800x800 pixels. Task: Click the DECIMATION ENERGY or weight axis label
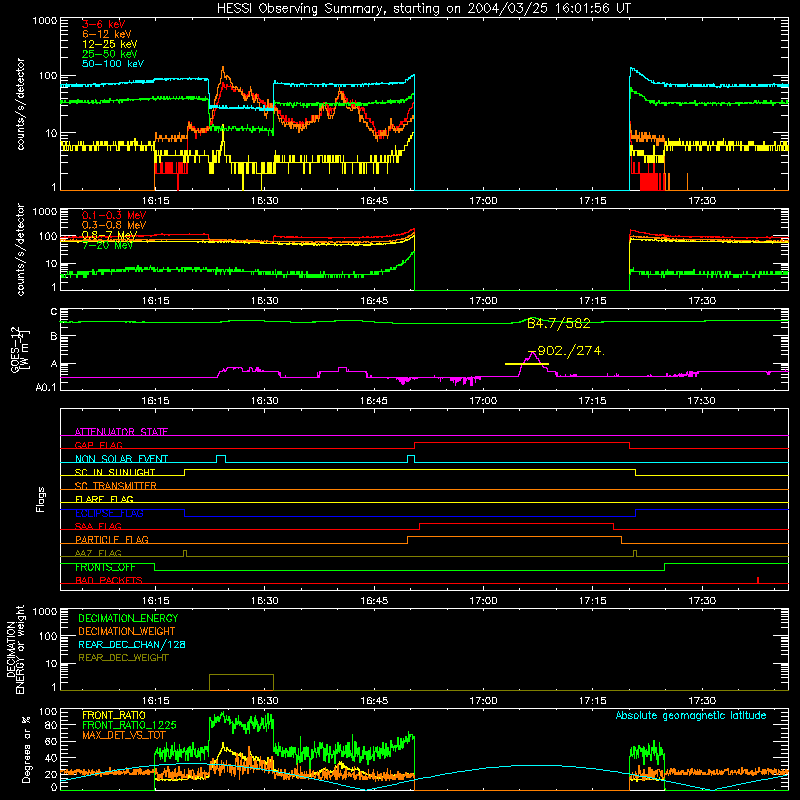click(x=15, y=649)
